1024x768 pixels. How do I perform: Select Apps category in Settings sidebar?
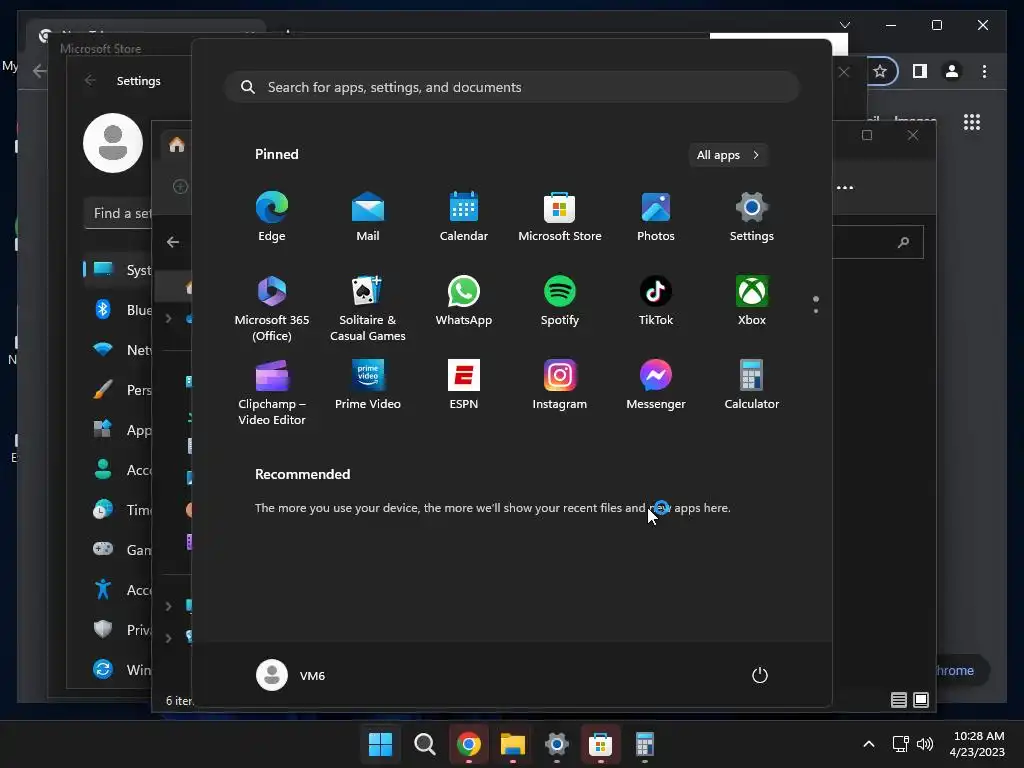coord(118,430)
